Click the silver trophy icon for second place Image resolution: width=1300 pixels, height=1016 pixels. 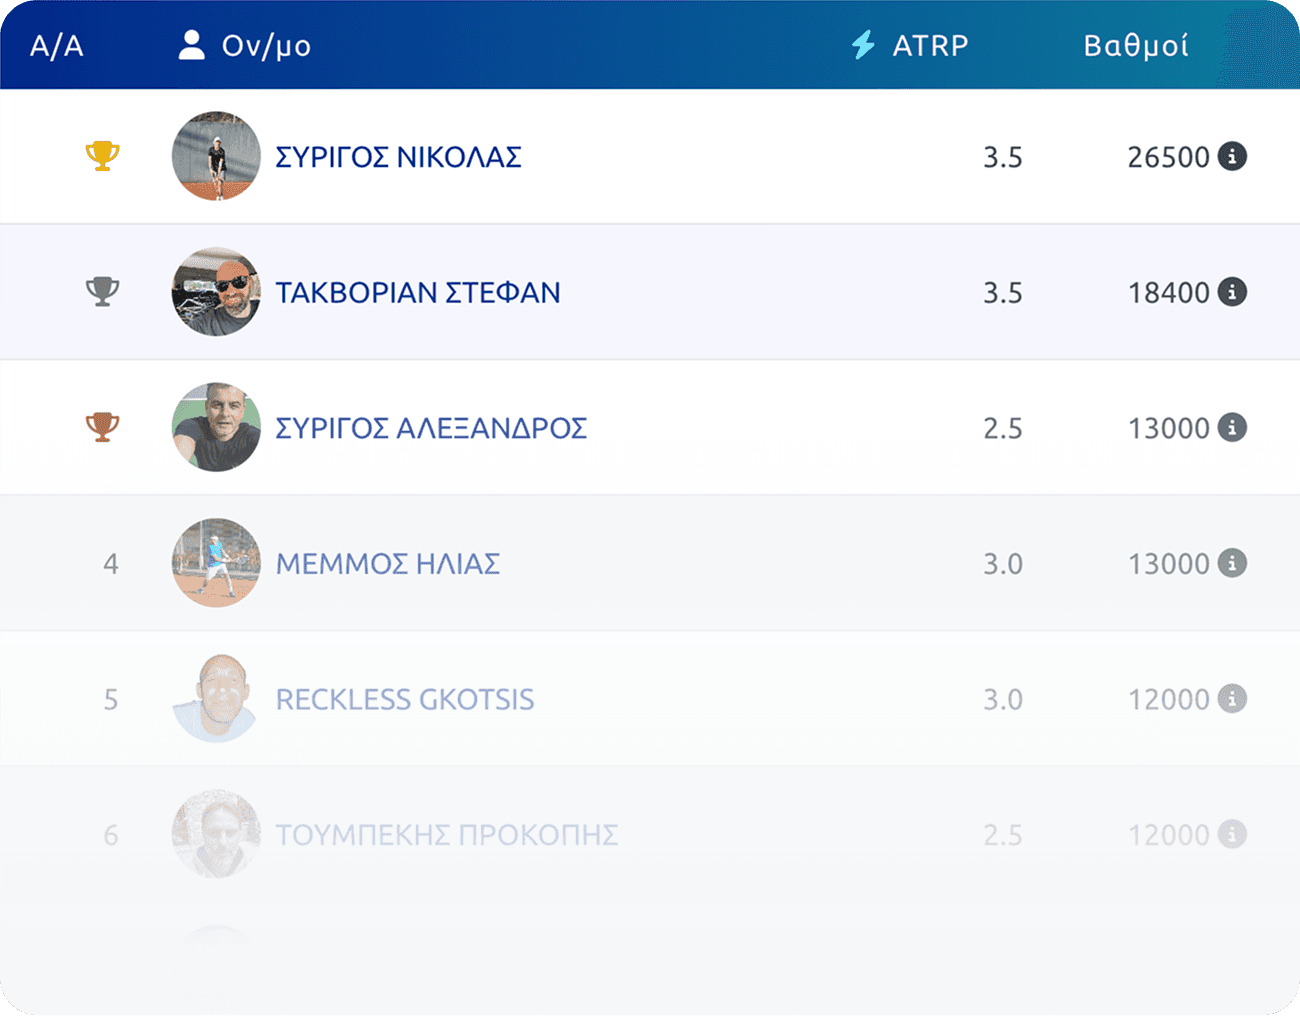click(102, 292)
